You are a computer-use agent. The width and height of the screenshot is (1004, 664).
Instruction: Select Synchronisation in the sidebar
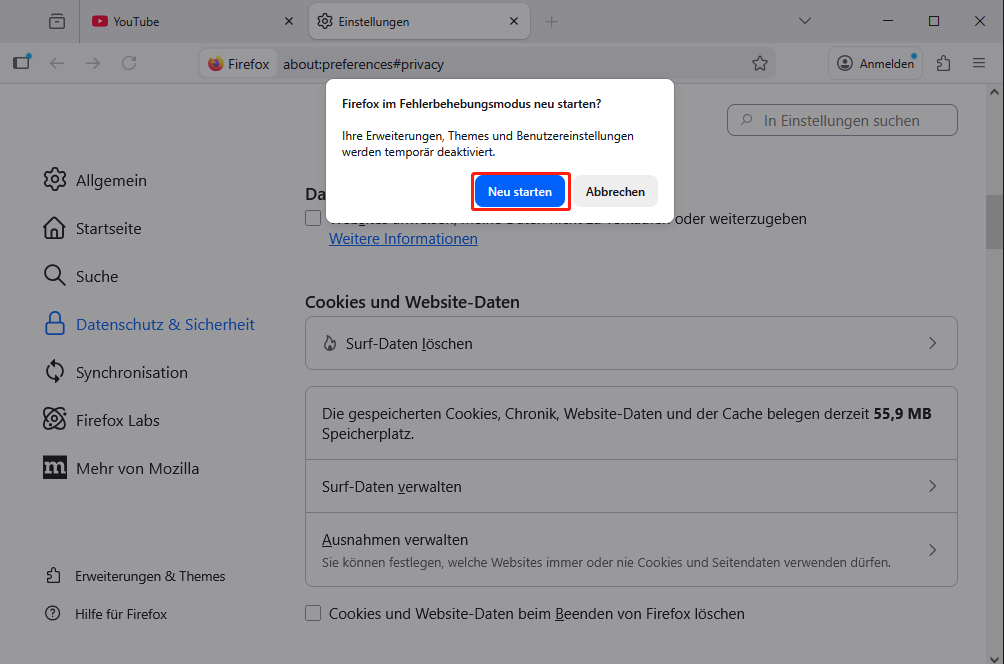point(131,372)
